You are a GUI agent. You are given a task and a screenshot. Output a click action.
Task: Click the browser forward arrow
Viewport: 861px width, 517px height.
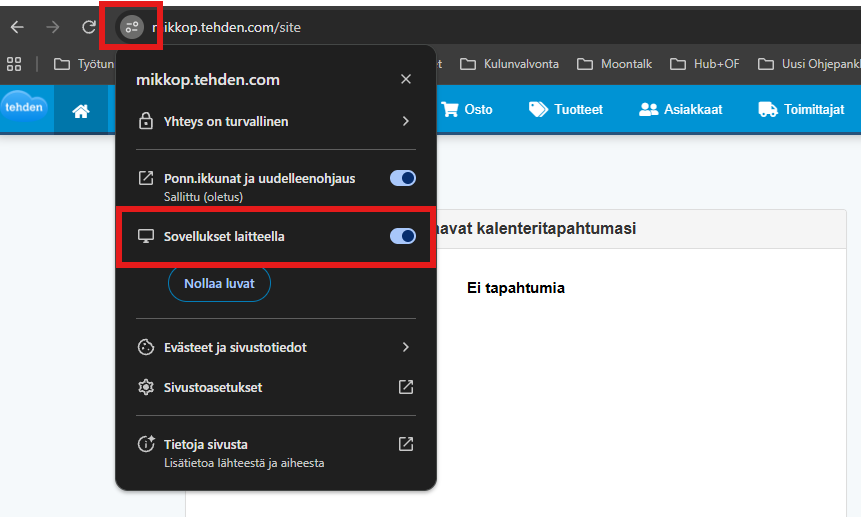(x=53, y=27)
